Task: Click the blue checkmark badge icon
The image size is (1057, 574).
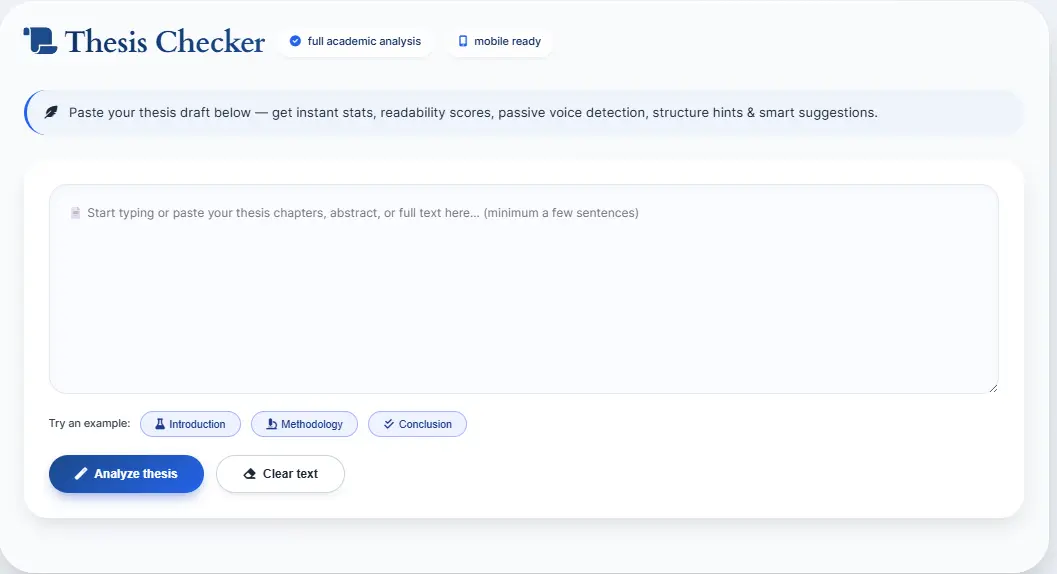Action: coord(295,41)
